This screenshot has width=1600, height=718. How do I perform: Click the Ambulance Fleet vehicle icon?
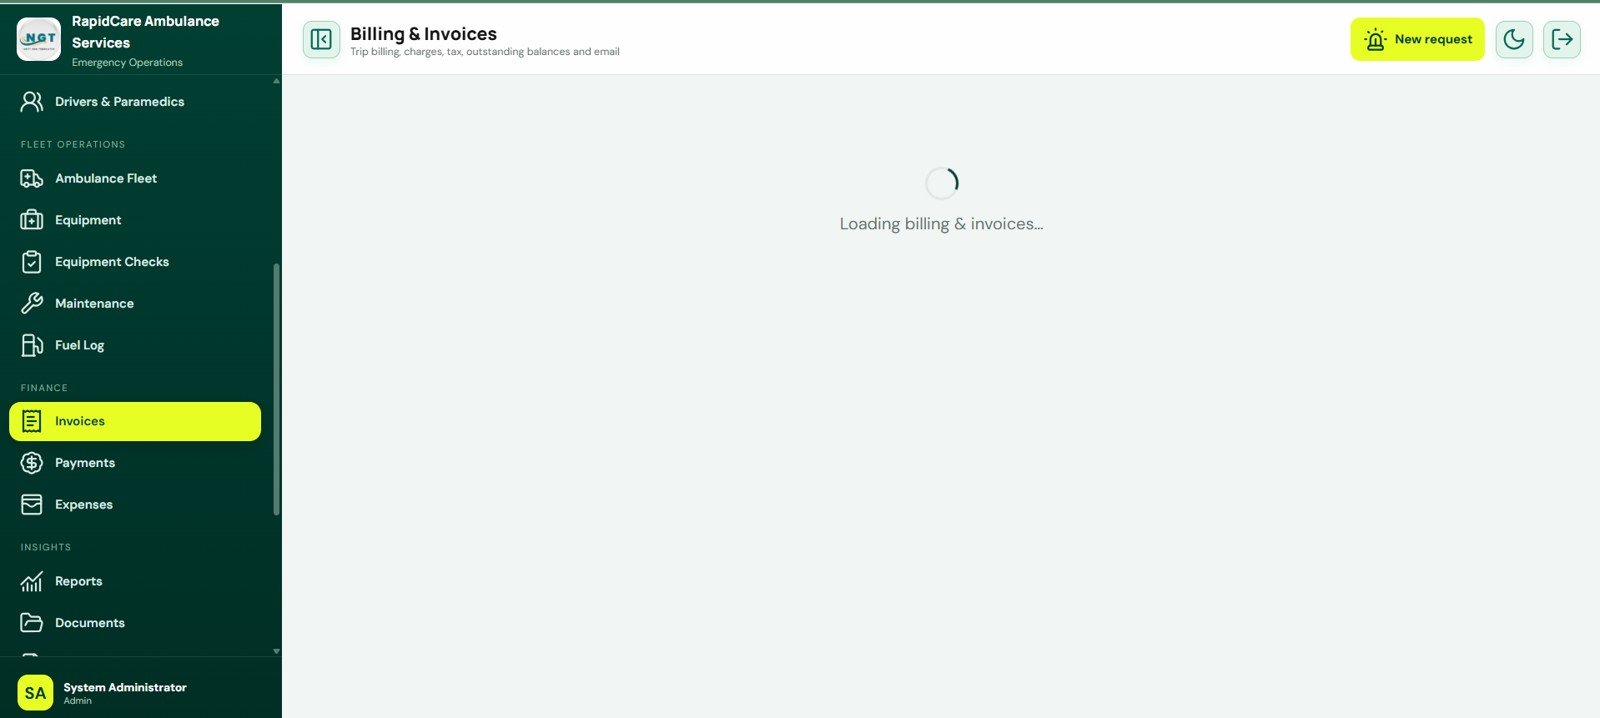point(32,179)
